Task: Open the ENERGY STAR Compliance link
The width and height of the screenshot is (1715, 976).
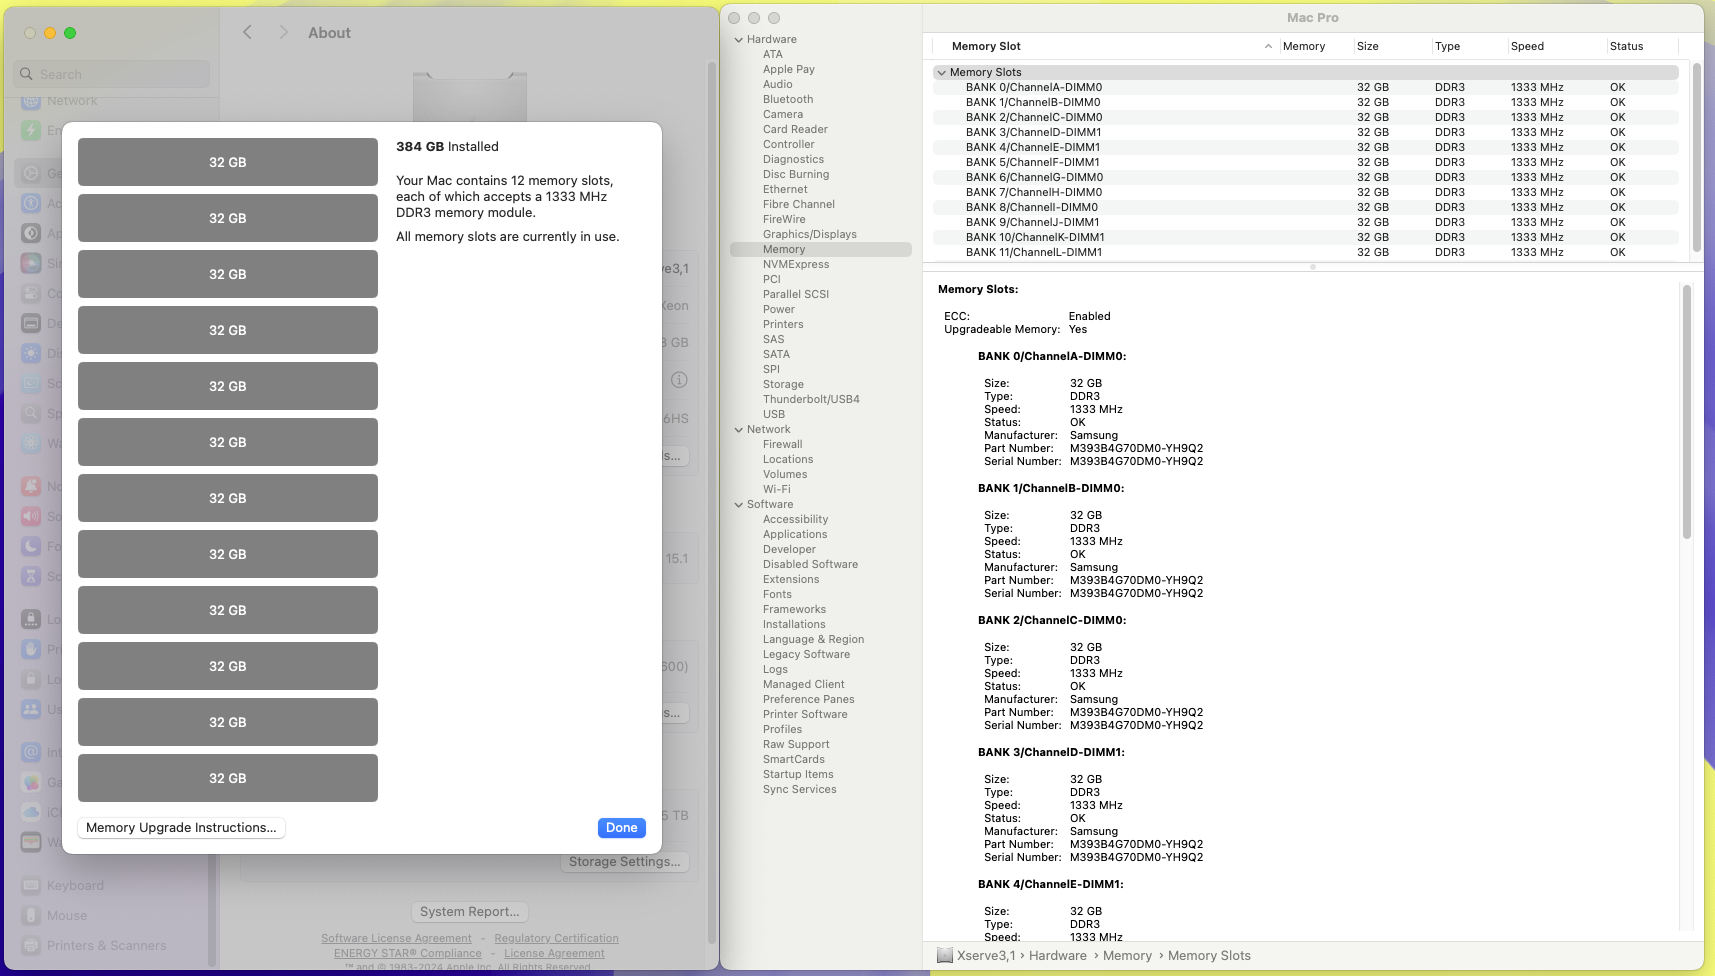Action: tap(408, 953)
